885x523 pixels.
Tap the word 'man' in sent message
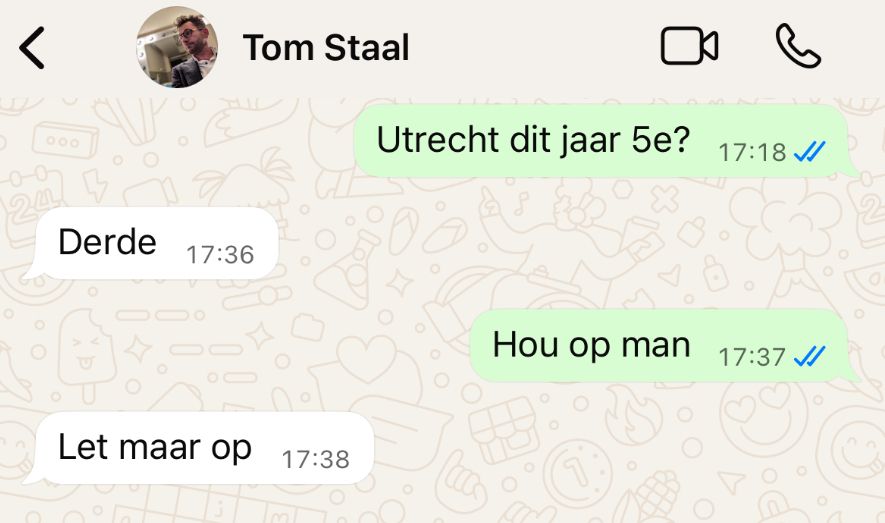[655, 345]
